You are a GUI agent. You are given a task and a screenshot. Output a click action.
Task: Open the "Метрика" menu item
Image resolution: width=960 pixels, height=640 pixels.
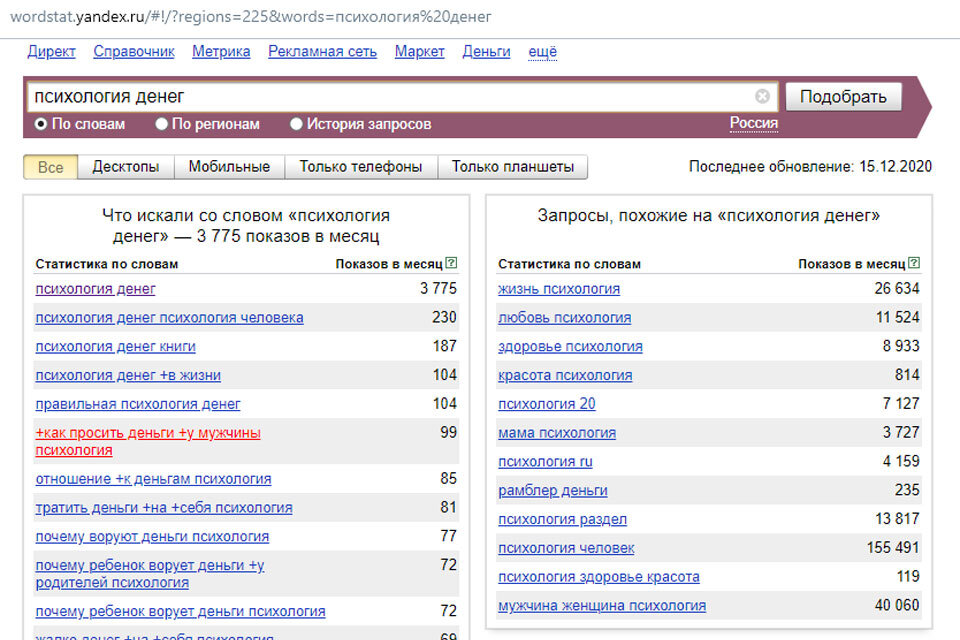(220, 51)
